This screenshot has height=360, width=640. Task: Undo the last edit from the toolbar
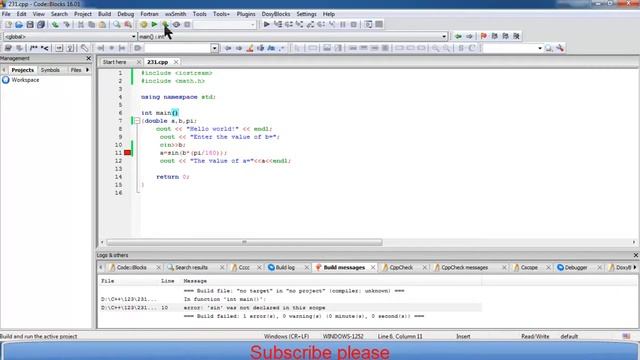(55, 24)
